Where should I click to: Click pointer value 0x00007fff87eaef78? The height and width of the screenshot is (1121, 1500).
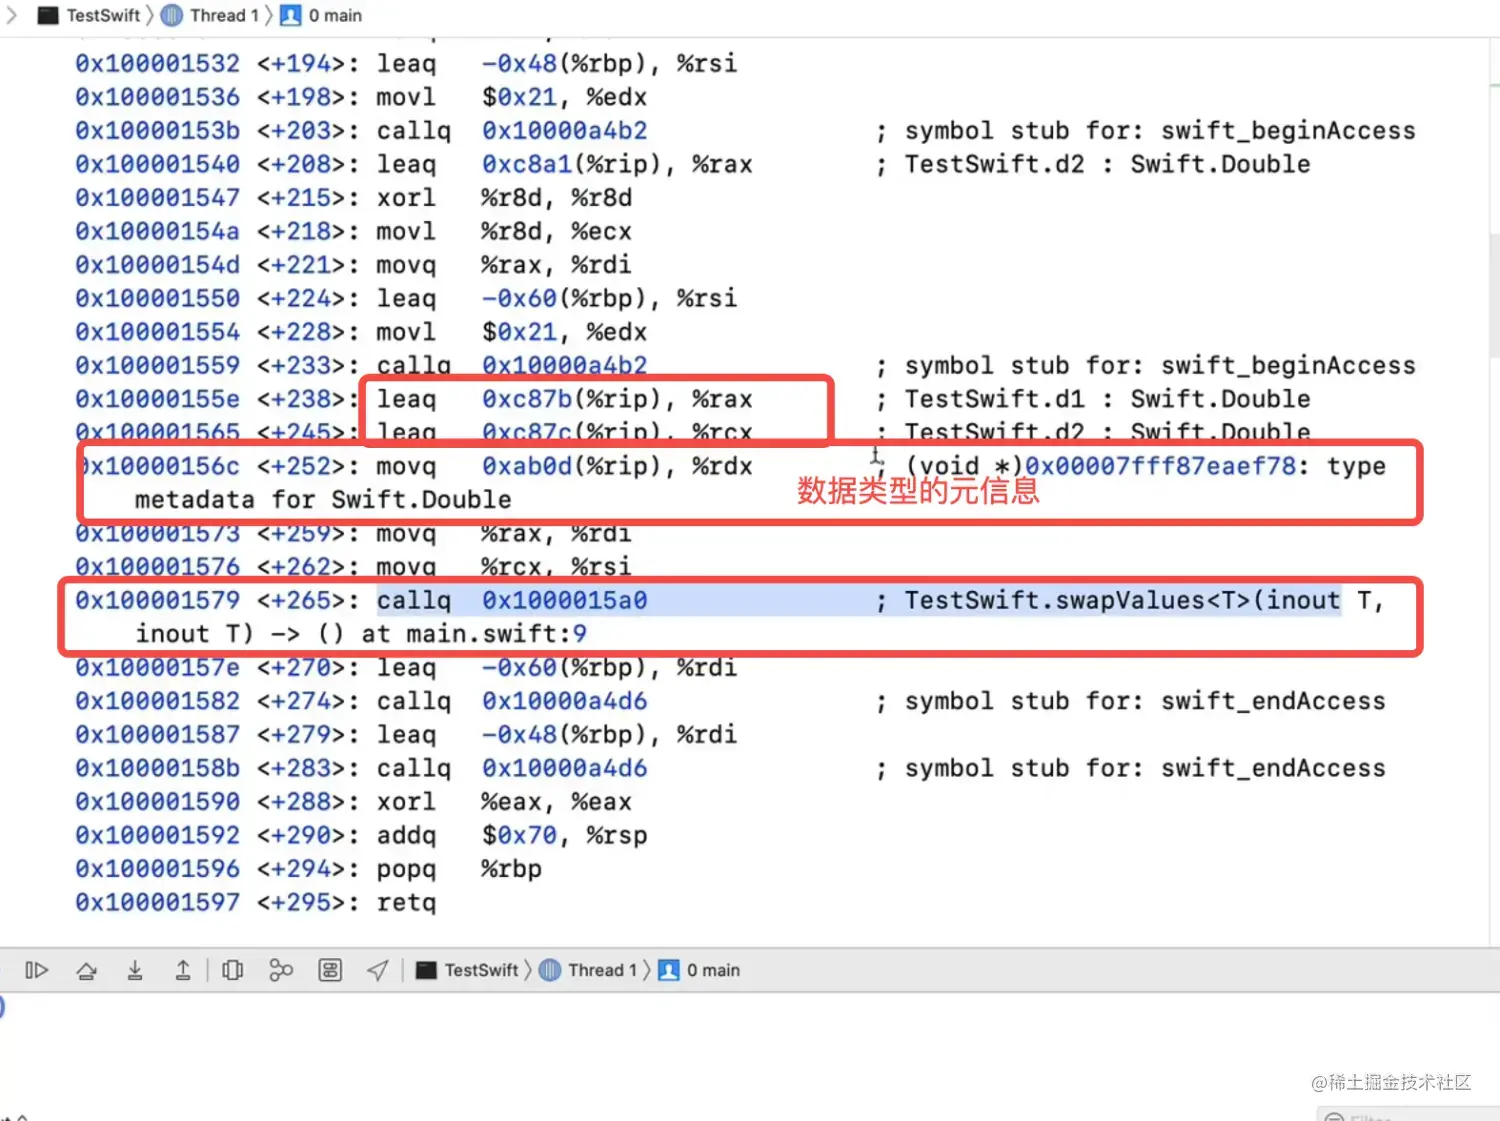tap(1160, 466)
